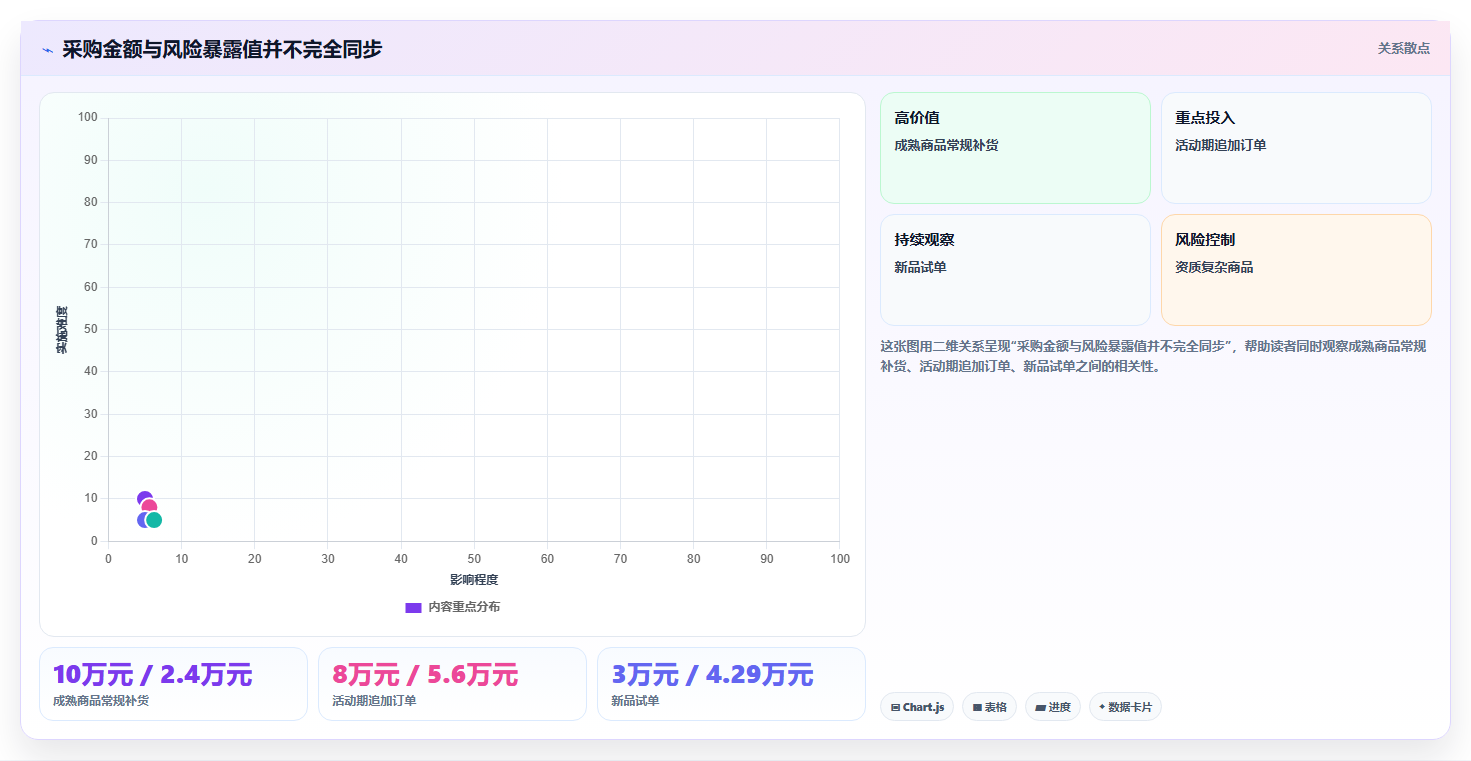The height and width of the screenshot is (761, 1471).
Task: Click the 成熟商品常规补货 caption under 10万元
Action: point(101,701)
